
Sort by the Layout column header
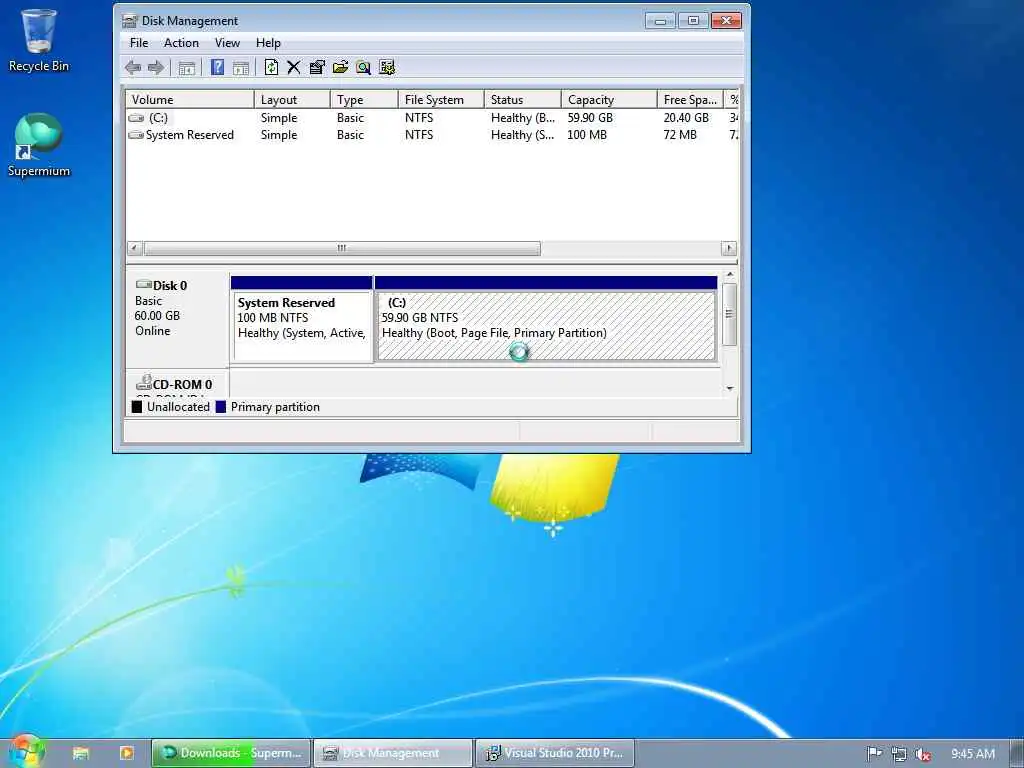point(292,99)
